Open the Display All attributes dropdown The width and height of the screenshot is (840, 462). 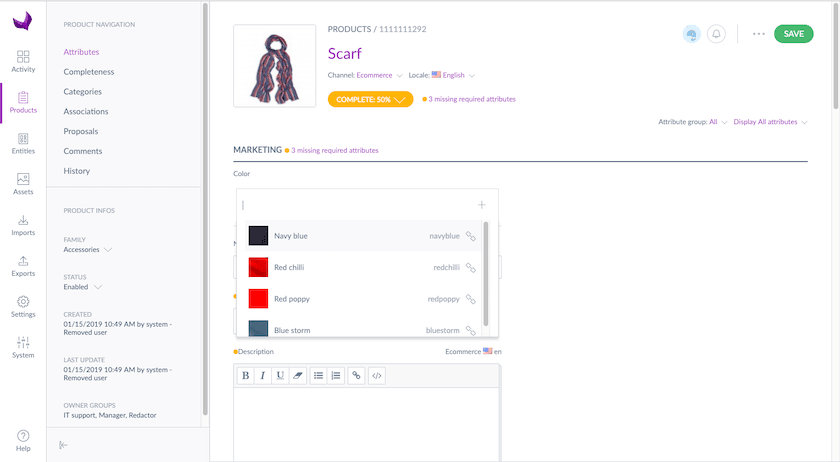770,122
